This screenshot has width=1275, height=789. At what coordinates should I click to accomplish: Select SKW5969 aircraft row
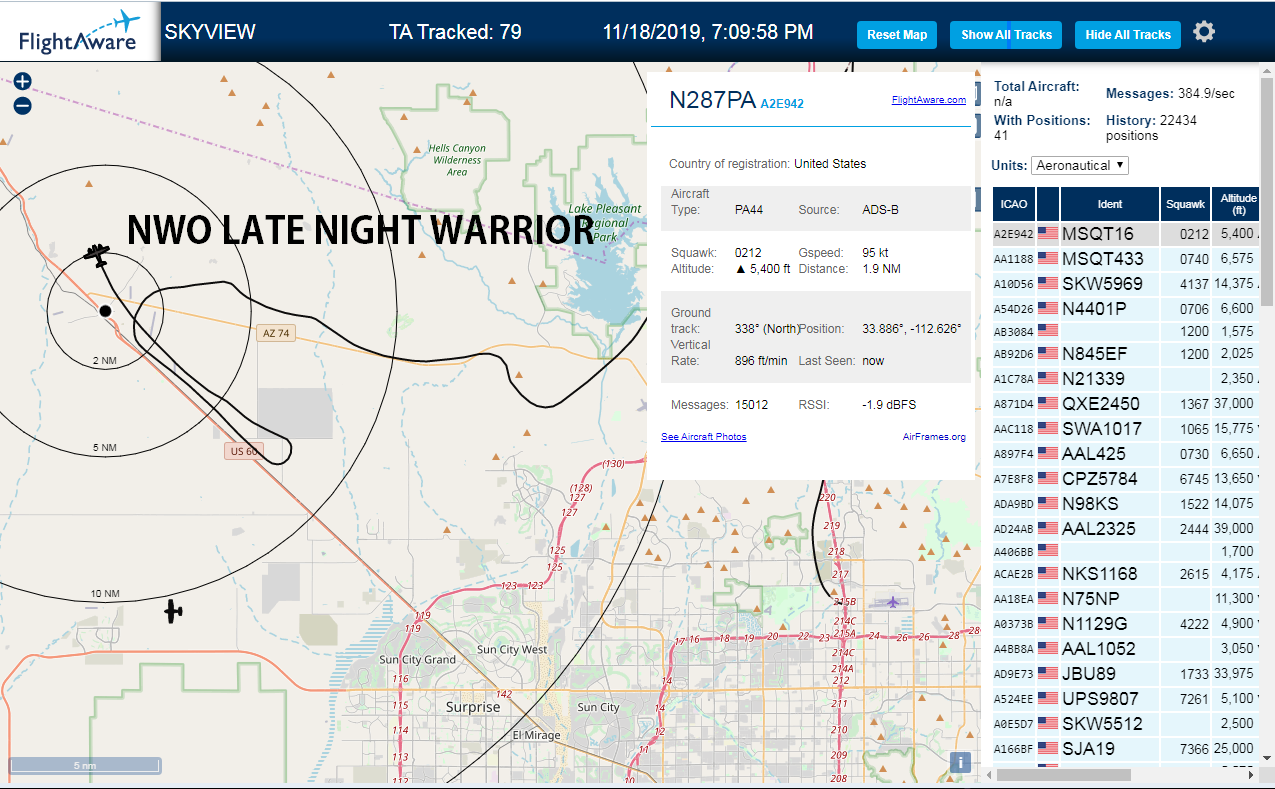1126,283
